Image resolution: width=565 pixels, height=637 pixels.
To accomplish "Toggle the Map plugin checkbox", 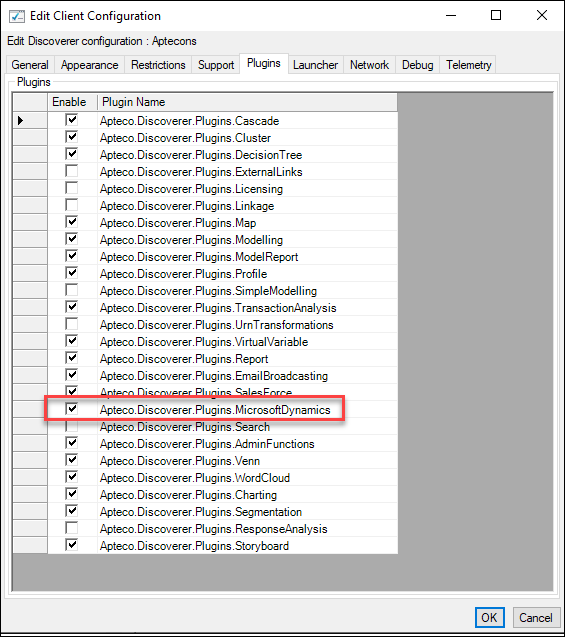I will click(72, 222).
